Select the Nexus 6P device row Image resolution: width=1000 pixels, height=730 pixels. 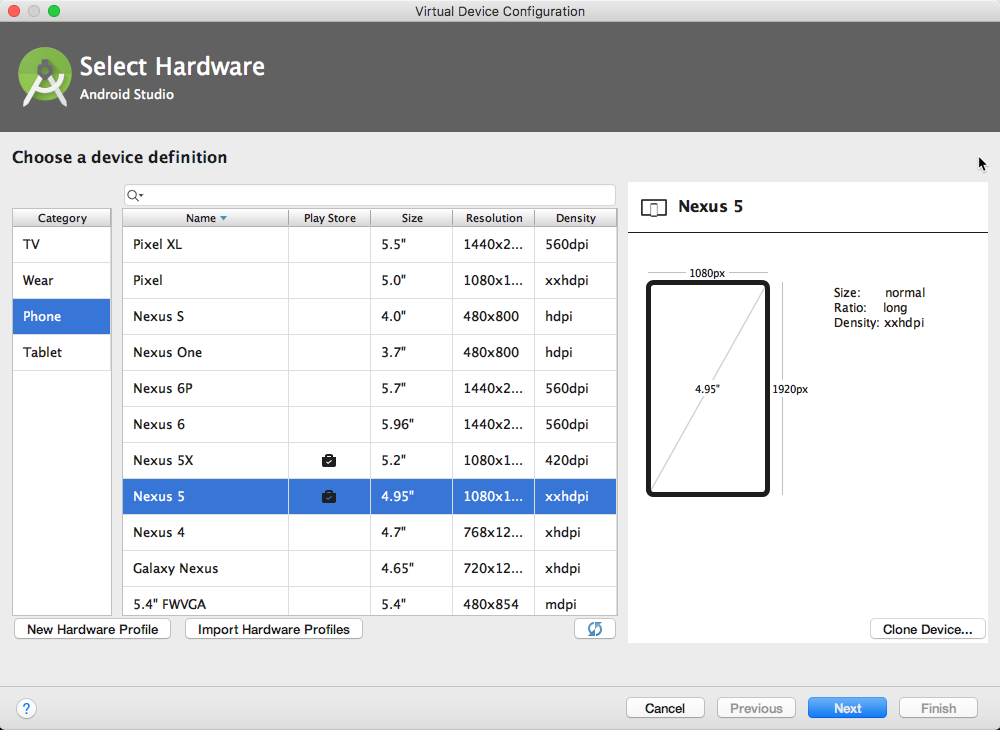coord(370,388)
